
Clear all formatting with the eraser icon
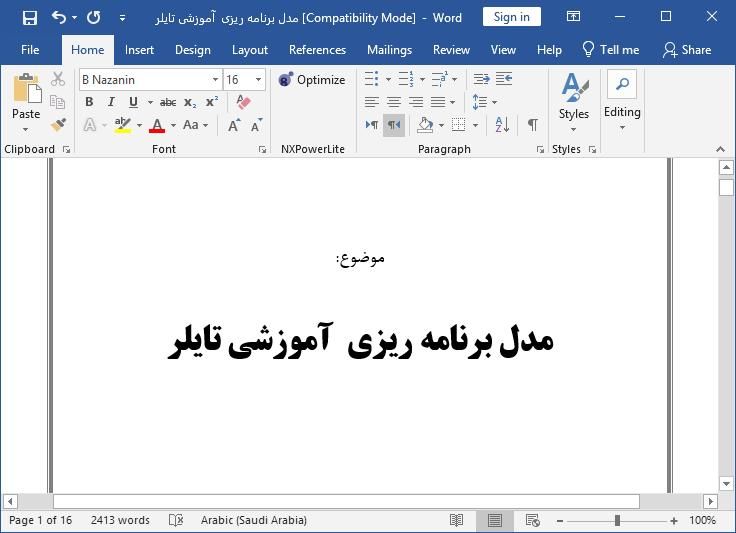coord(243,102)
